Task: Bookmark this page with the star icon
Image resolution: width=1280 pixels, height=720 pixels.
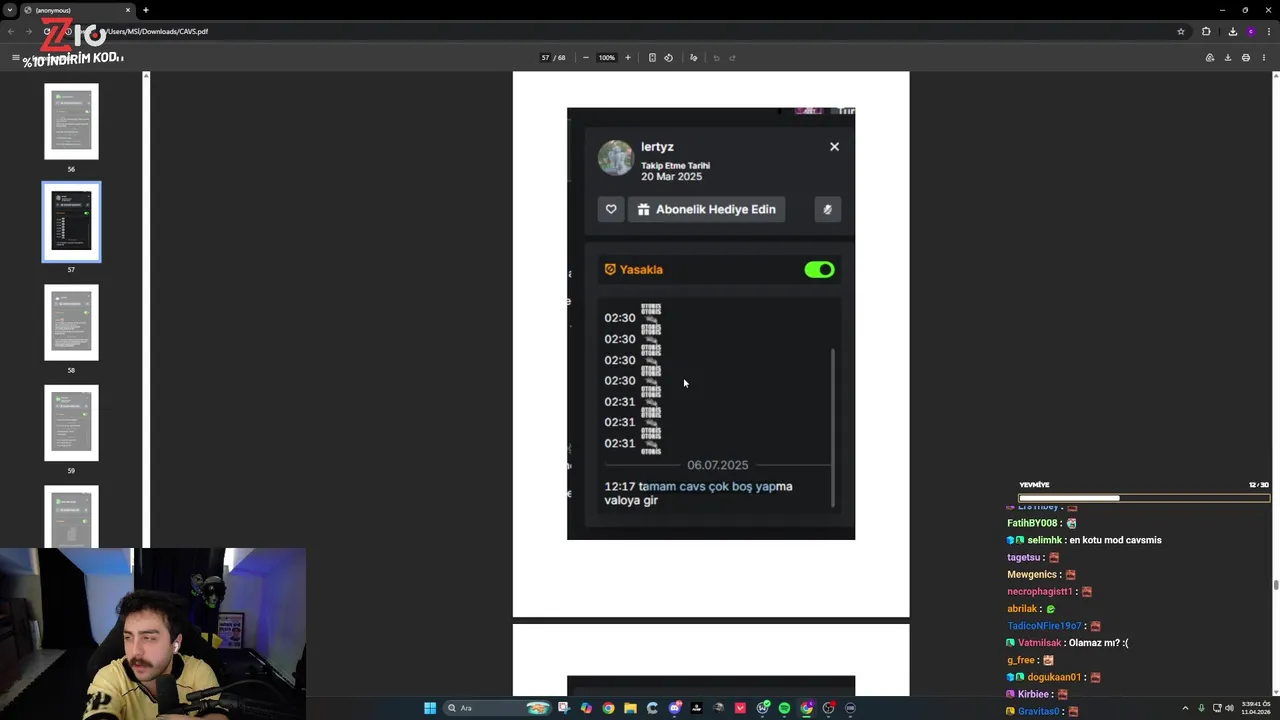Action: 1181,31
